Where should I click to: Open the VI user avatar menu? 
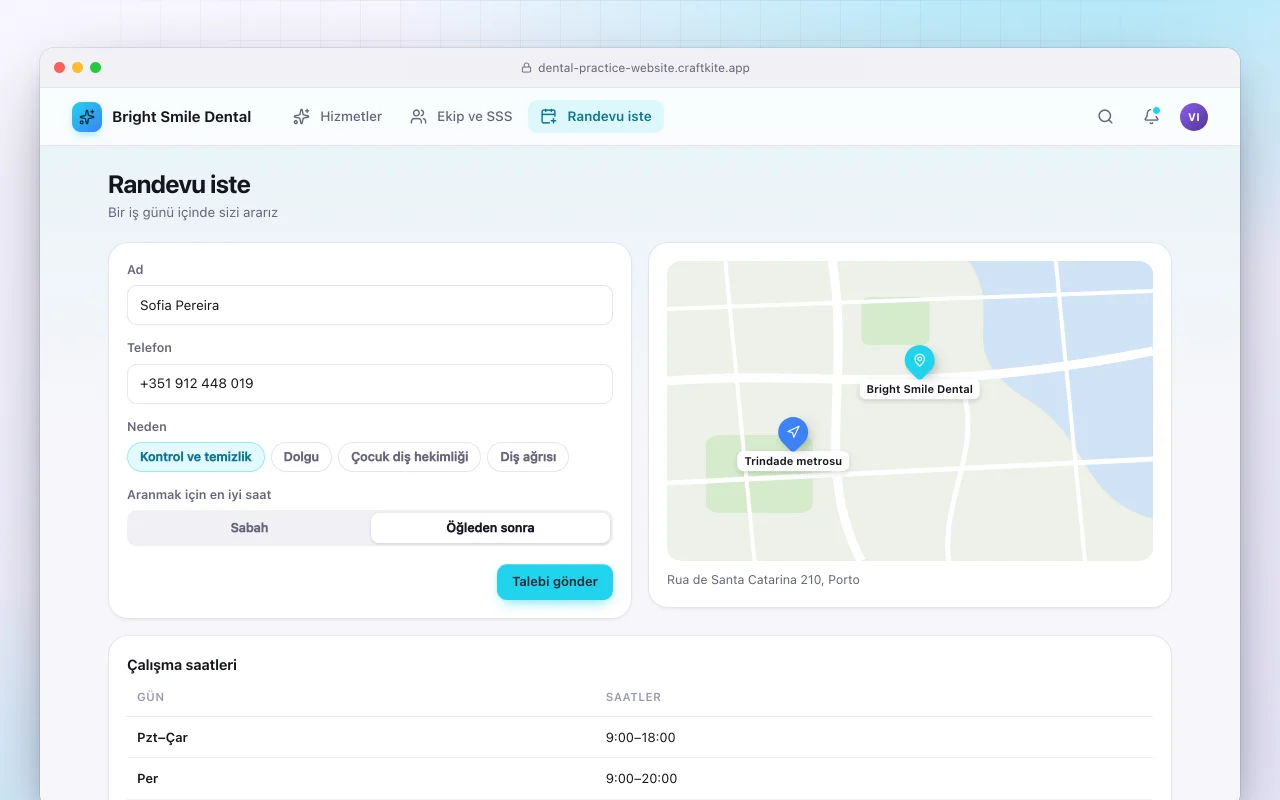[1193, 117]
